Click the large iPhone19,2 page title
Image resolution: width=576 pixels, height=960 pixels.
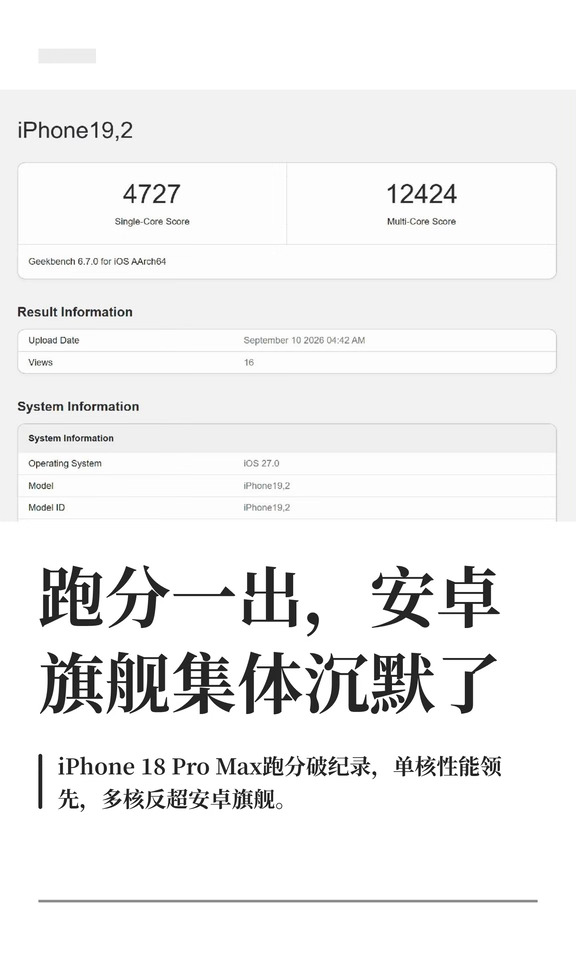pyautogui.click(x=75, y=130)
